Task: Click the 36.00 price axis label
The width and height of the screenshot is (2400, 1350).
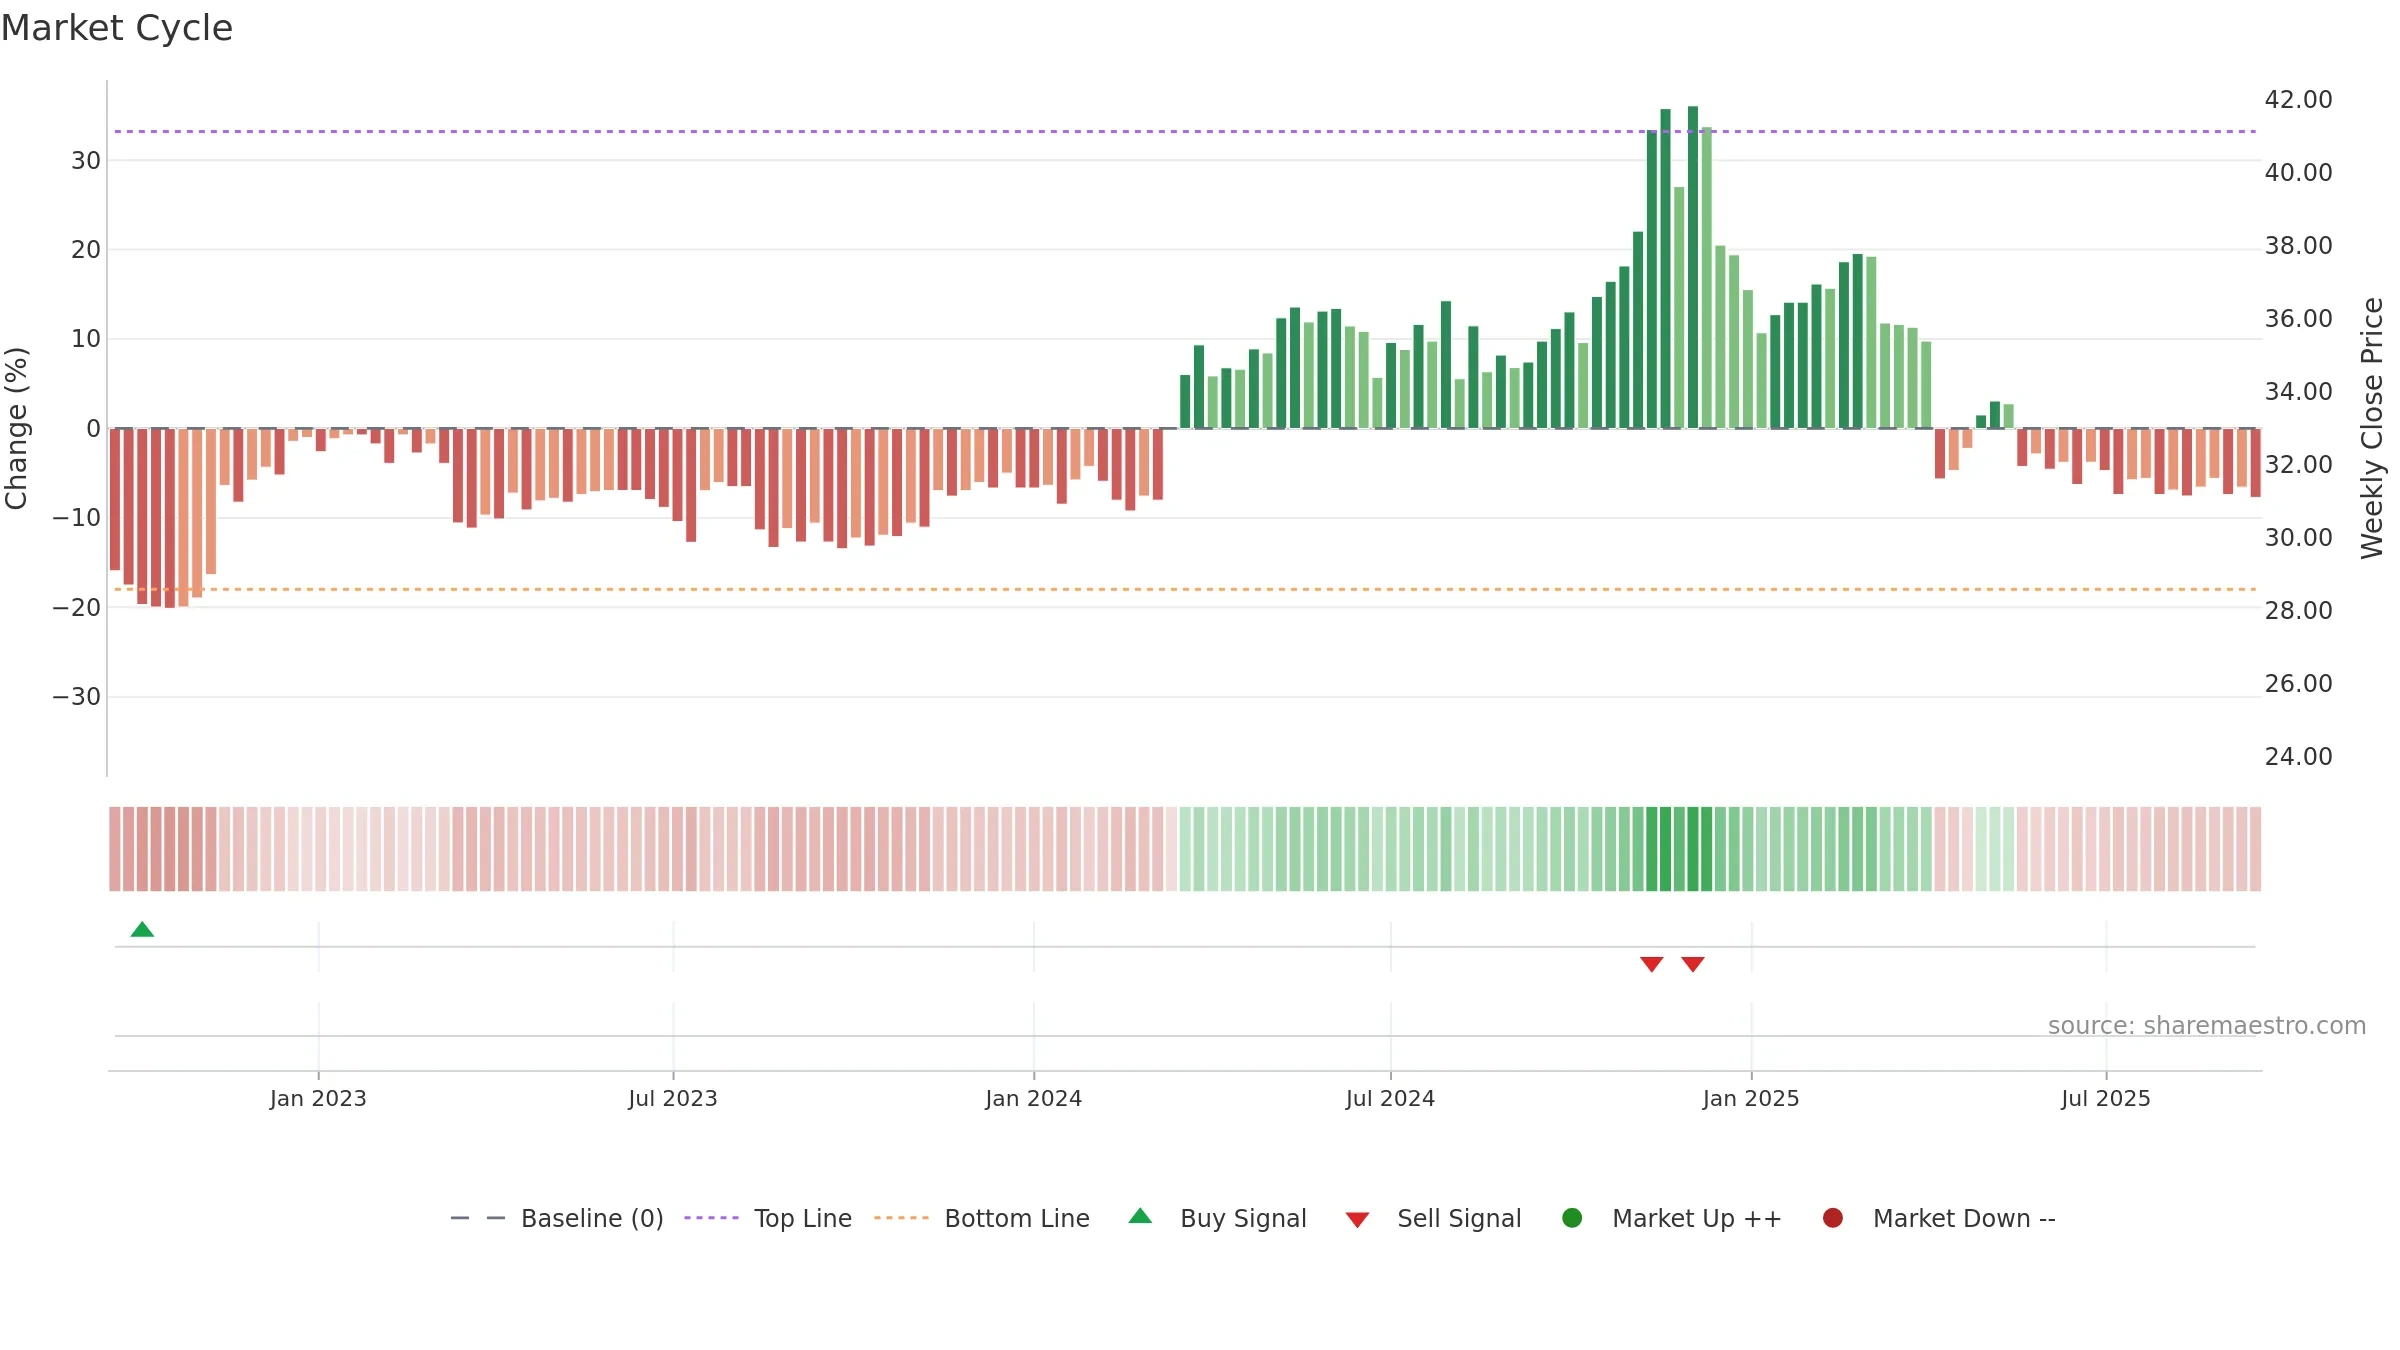Action: click(2298, 319)
